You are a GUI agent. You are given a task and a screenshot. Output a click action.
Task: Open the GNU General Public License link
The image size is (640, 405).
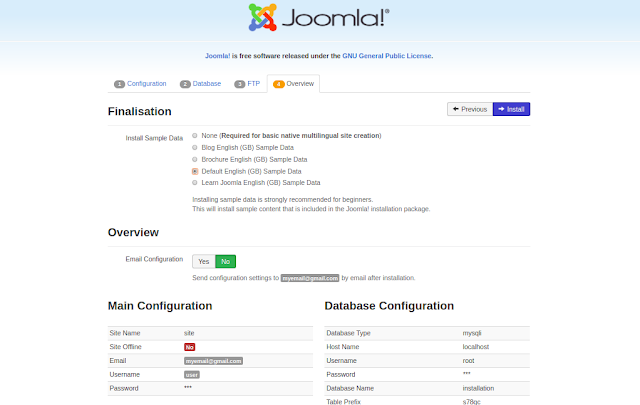(x=387, y=56)
